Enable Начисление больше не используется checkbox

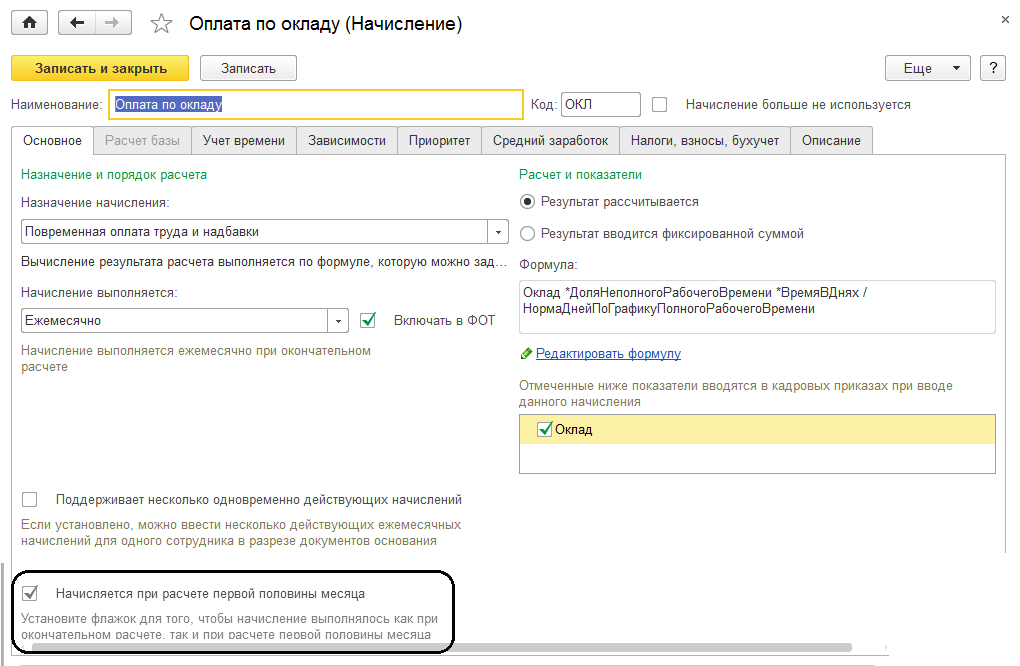(660, 105)
